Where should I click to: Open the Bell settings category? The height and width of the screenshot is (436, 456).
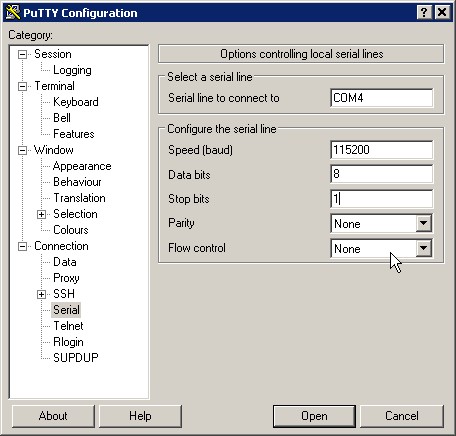(x=62, y=118)
